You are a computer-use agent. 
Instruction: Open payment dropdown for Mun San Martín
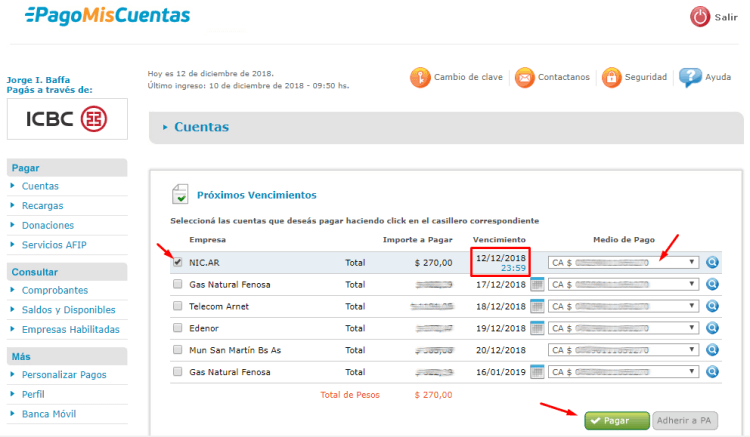pyautogui.click(x=623, y=350)
